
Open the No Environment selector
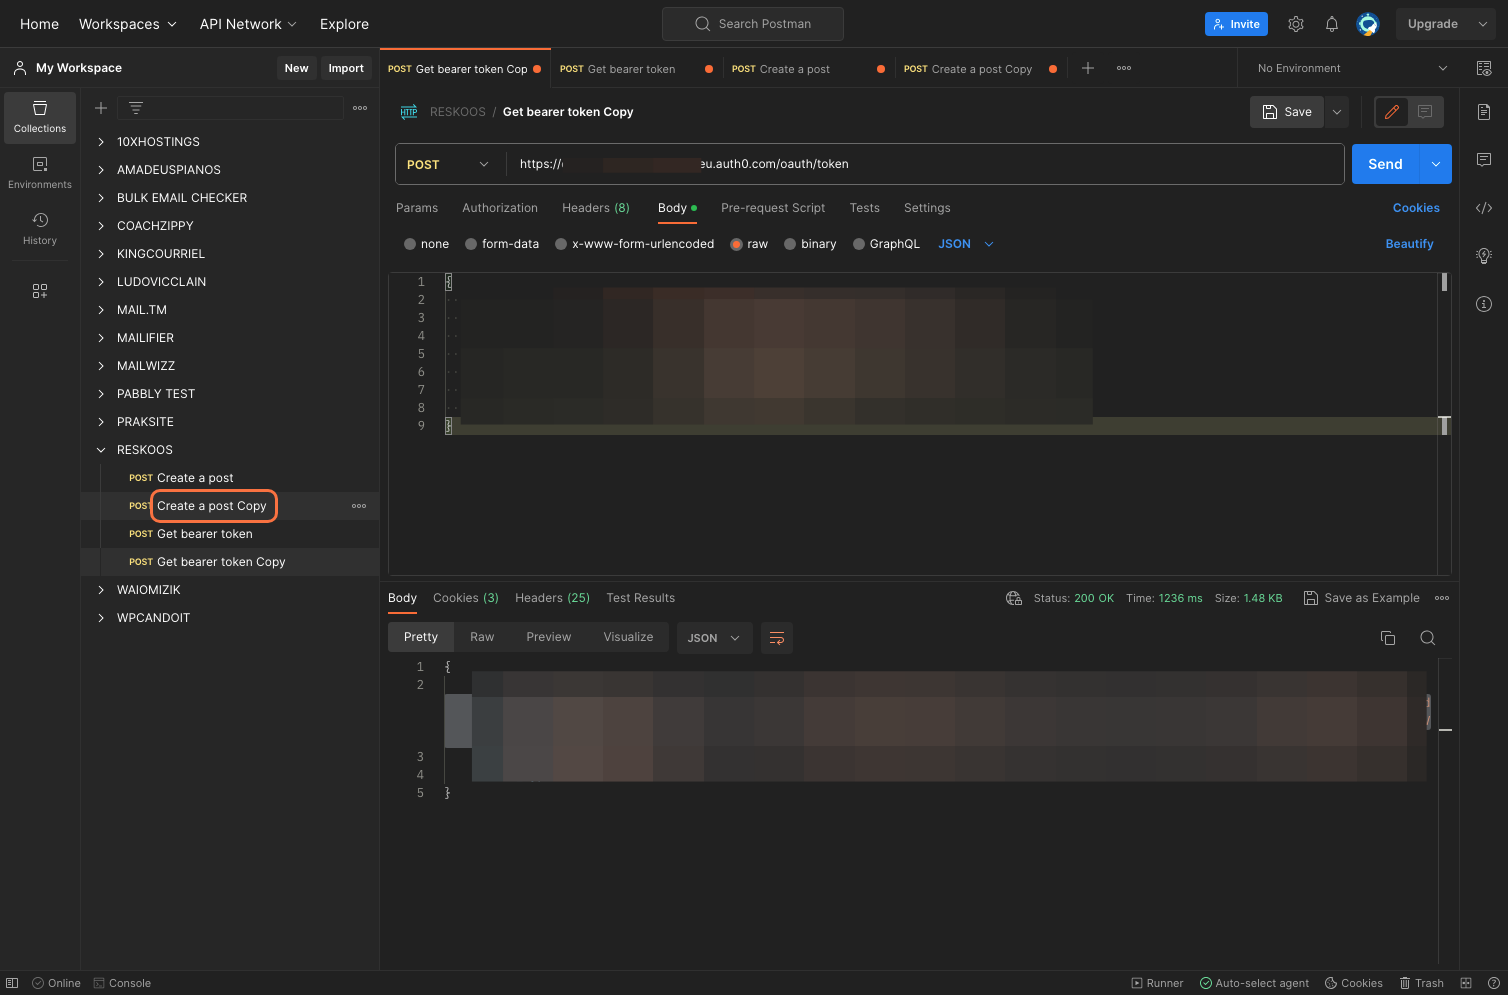[1352, 68]
